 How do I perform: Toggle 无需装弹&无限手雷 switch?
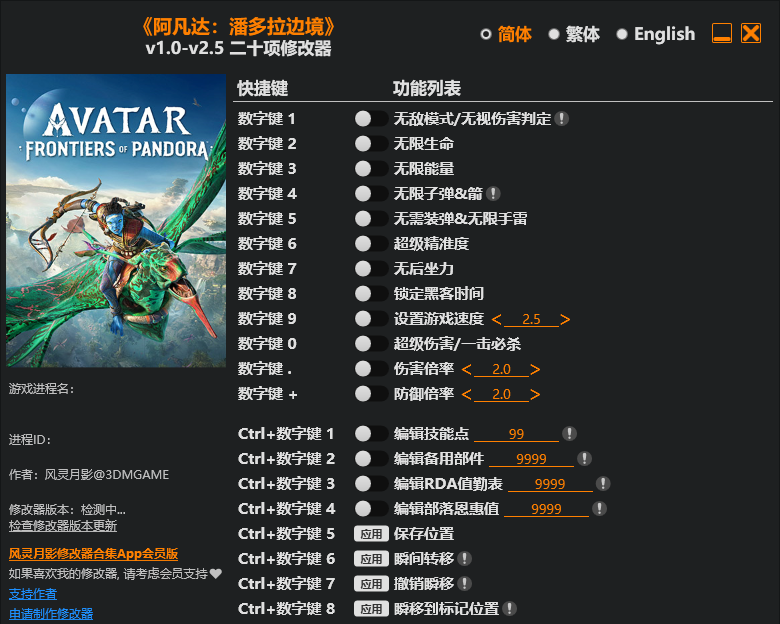[x=371, y=218]
